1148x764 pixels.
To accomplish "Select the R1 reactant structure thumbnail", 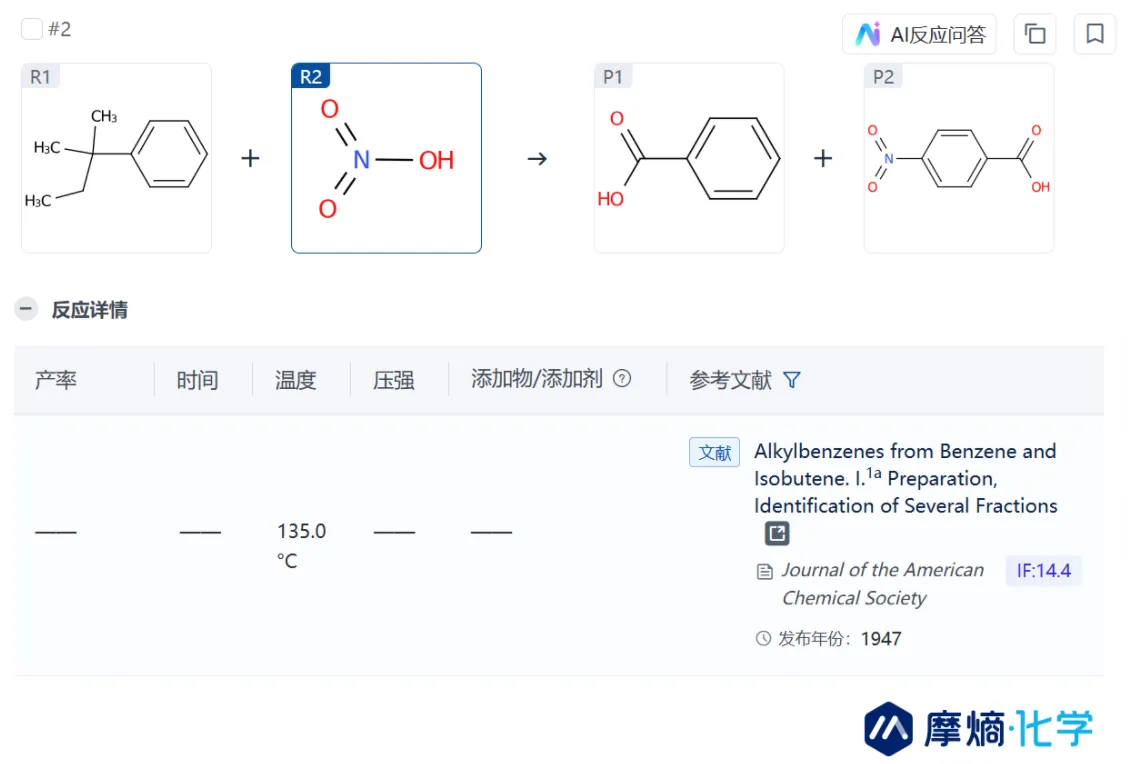I will point(116,158).
